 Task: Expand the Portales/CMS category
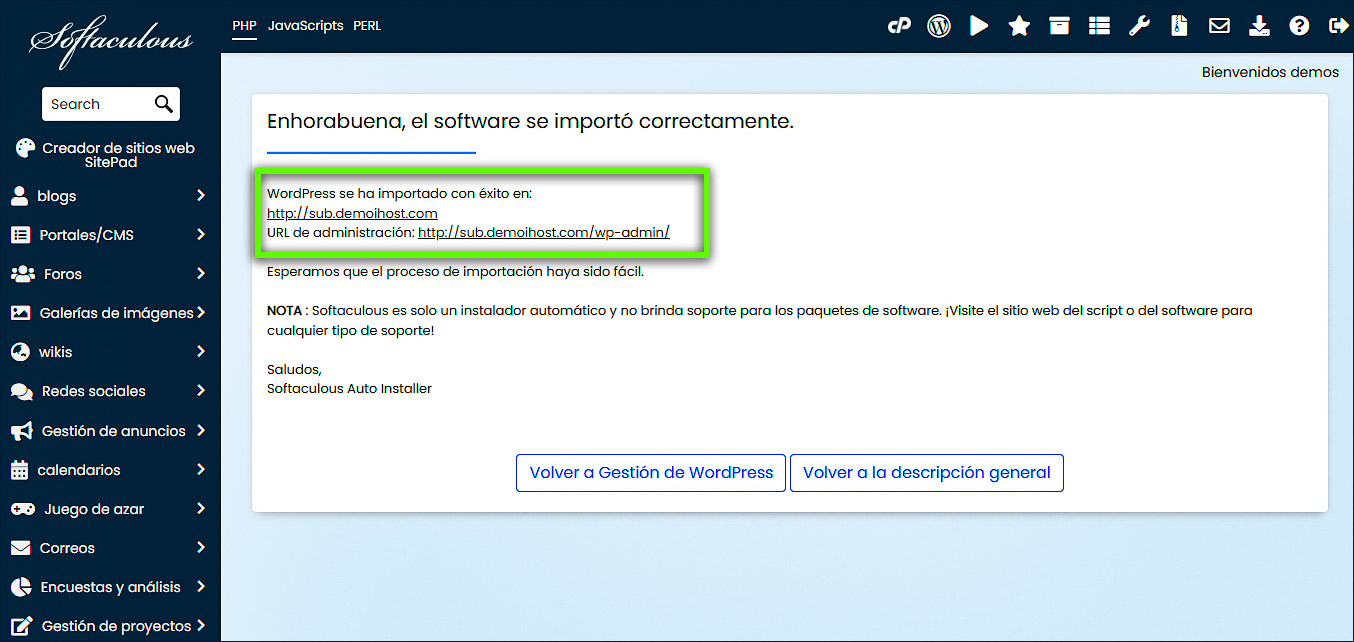109,235
